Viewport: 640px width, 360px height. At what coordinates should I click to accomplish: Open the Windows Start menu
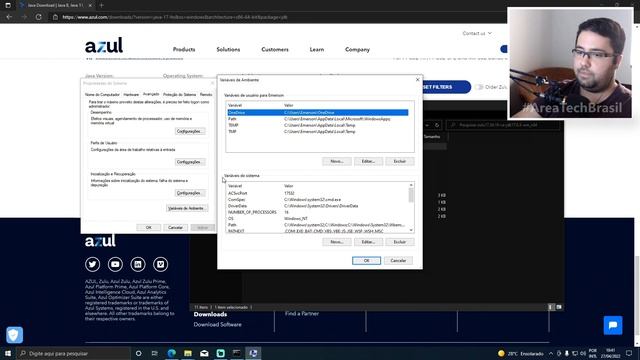(8, 353)
